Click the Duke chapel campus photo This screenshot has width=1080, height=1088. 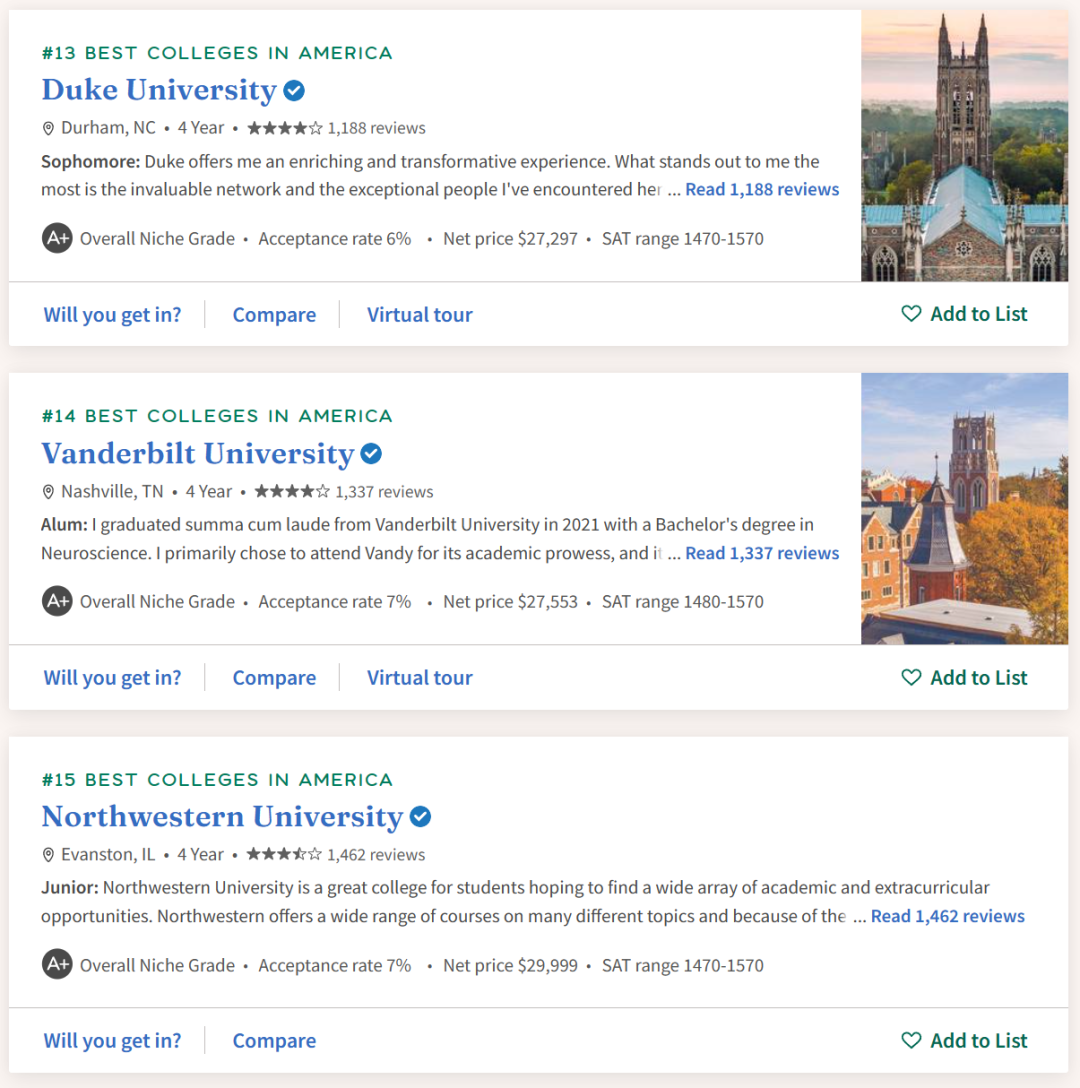pos(965,146)
